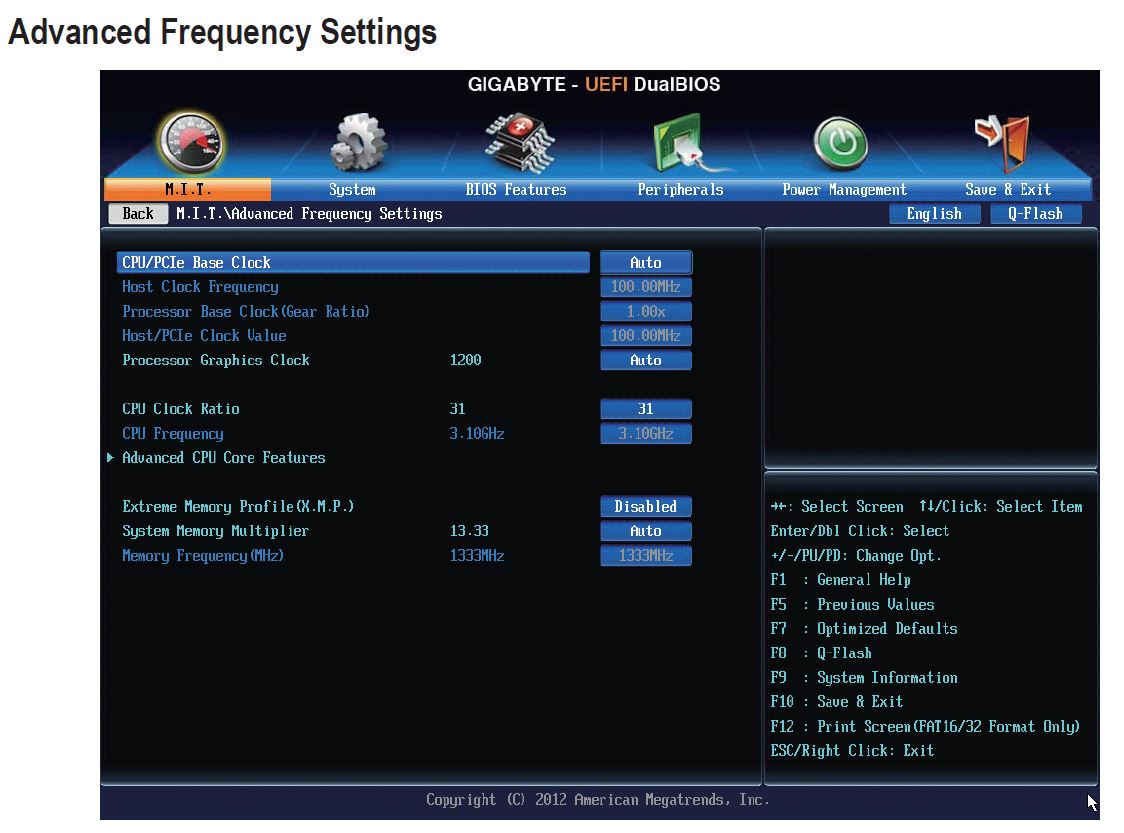Edit the CPU Clock Ratio value 31

point(646,409)
